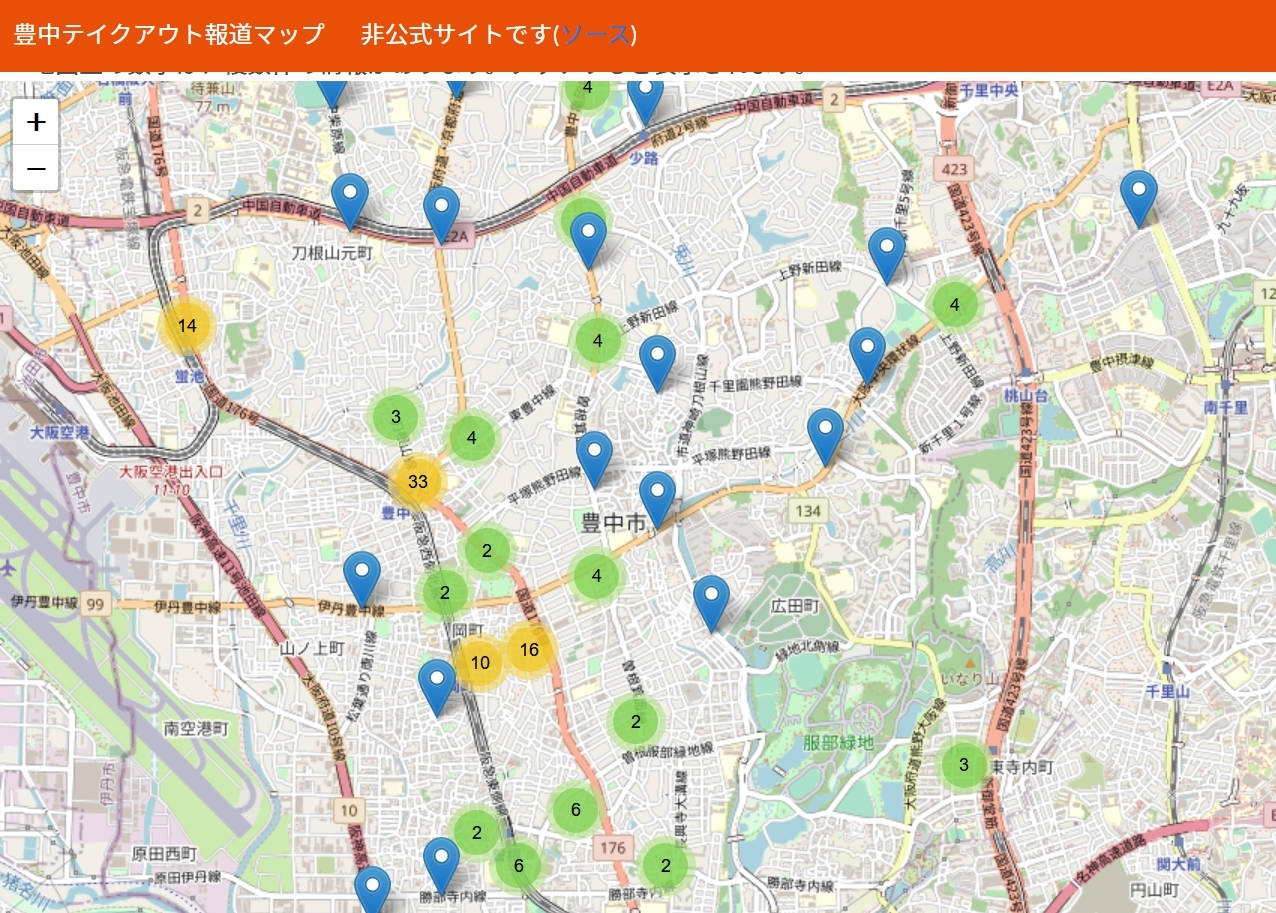Click green cluster 2 near 曽根服部緑地線
Viewport: 1276px width, 913px height.
pyautogui.click(x=635, y=720)
